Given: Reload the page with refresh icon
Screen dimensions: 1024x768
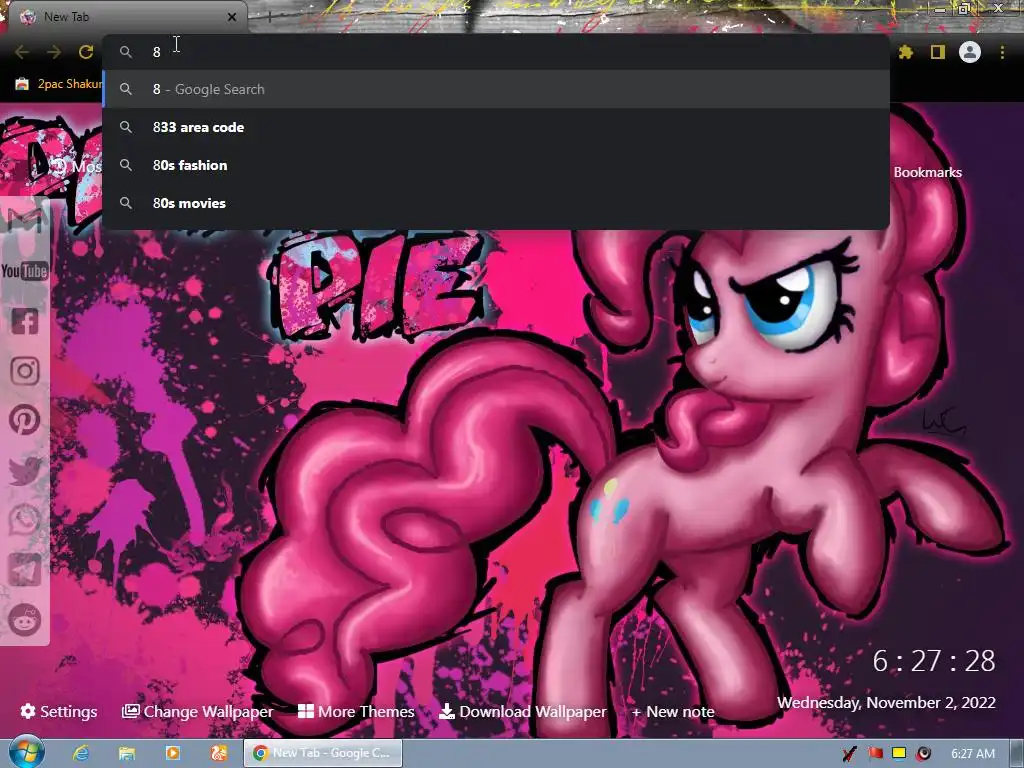Looking at the screenshot, I should click(x=86, y=52).
